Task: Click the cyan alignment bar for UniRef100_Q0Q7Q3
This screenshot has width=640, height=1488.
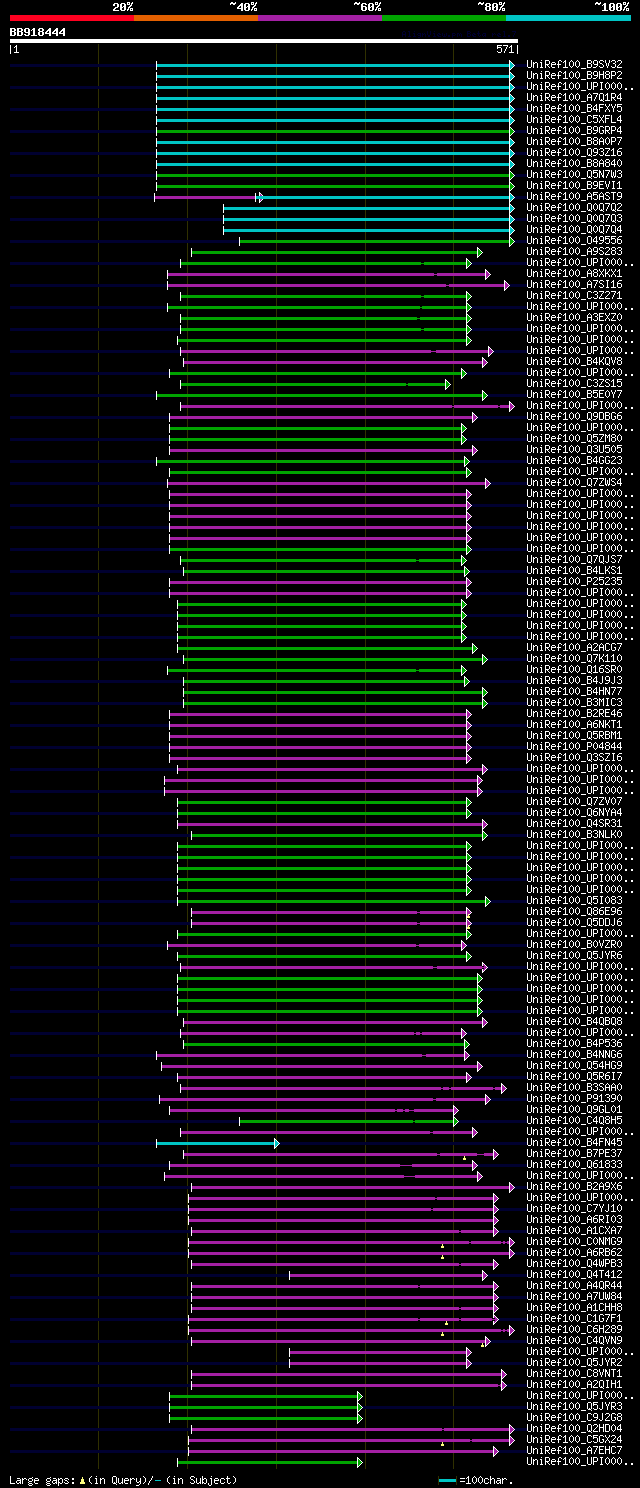Action: tap(368, 218)
